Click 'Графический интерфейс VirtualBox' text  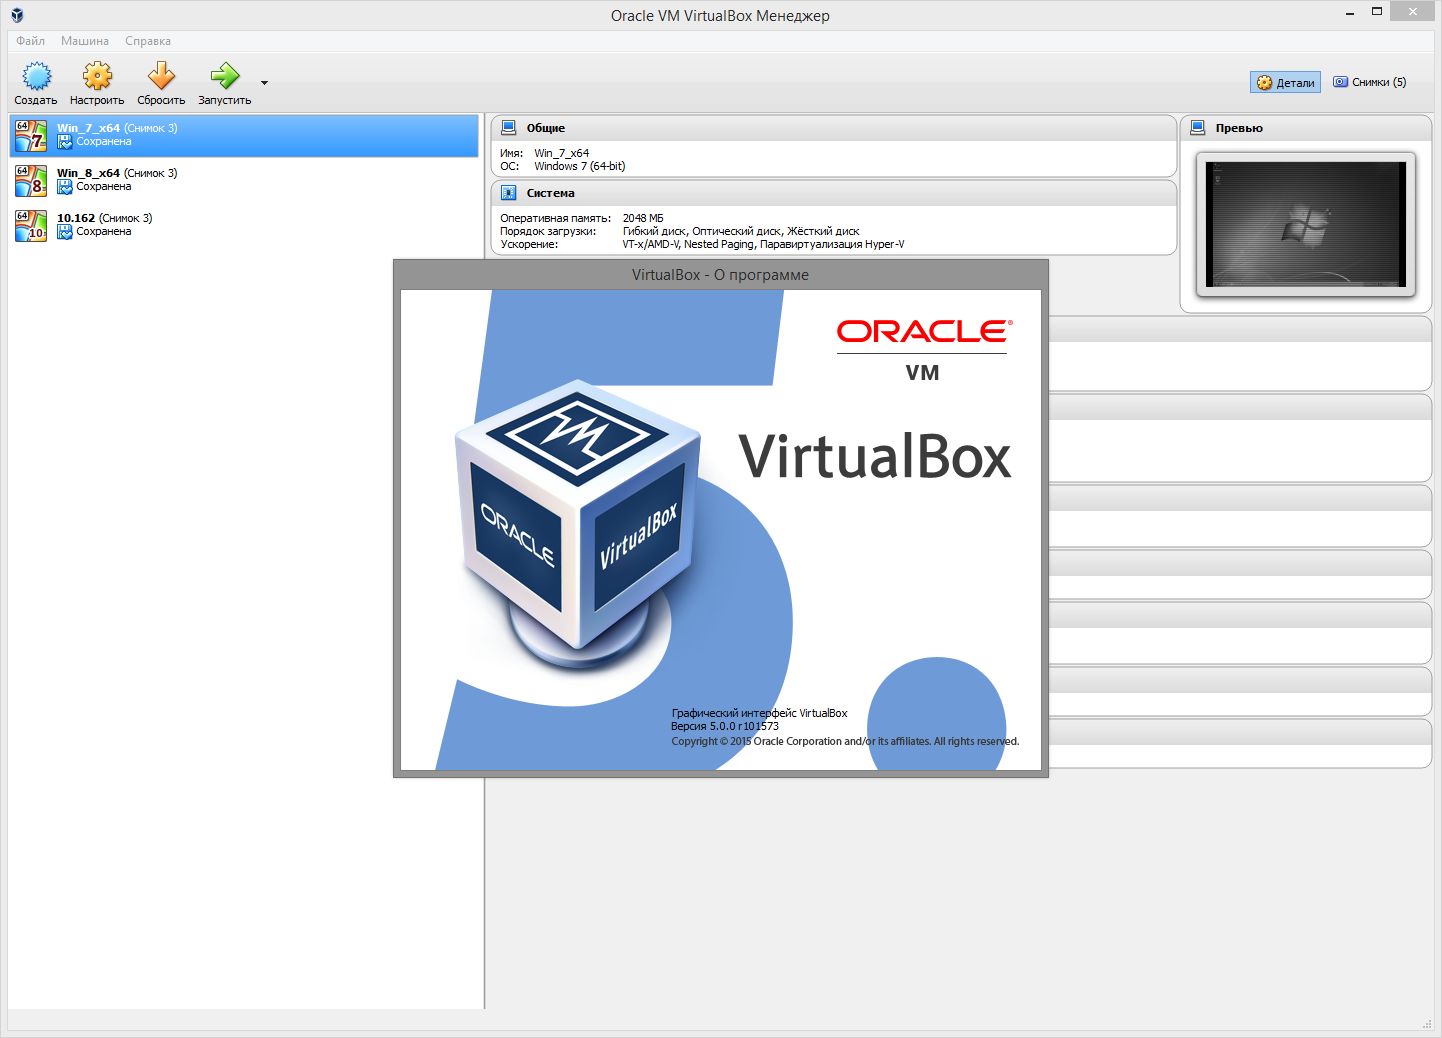click(759, 713)
